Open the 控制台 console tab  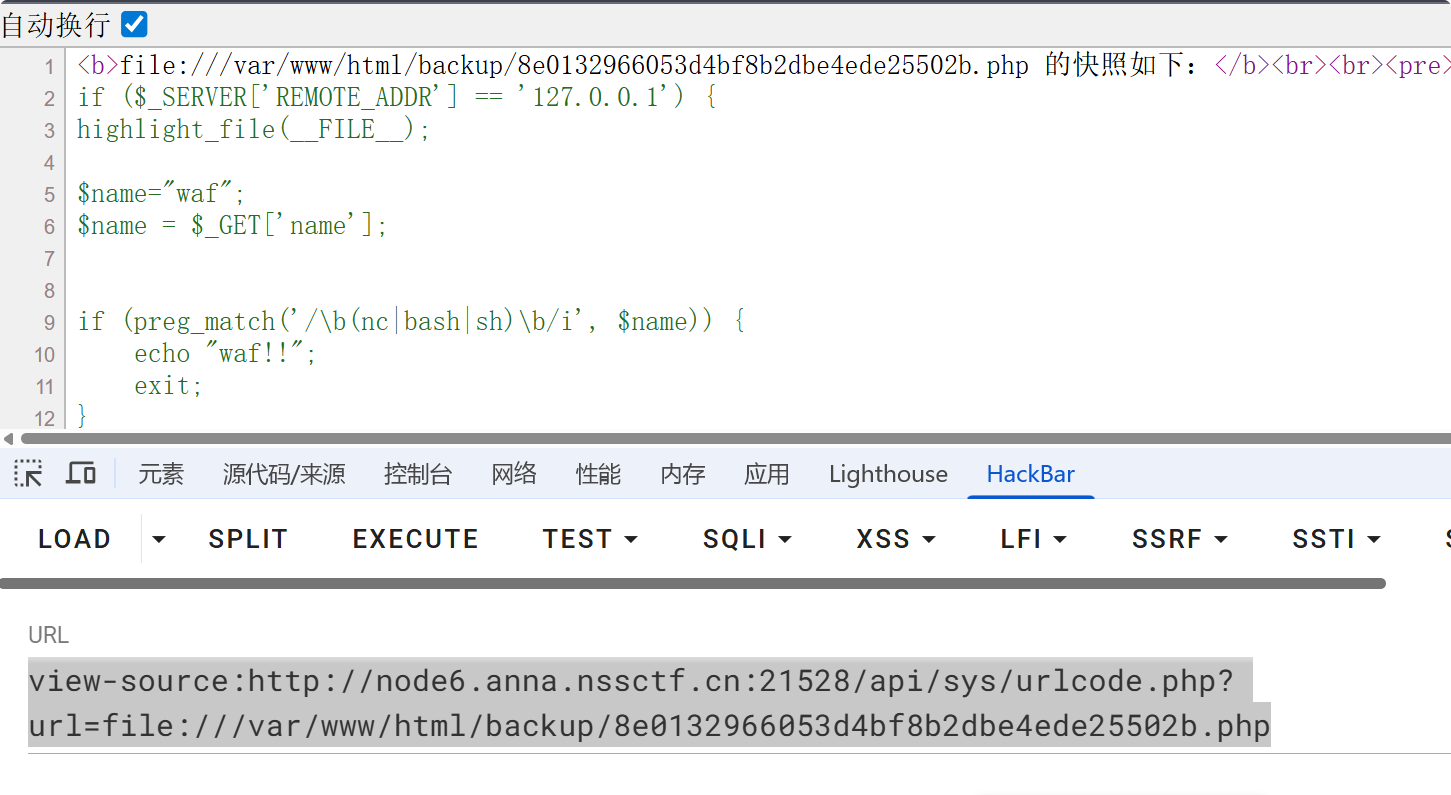tap(418, 474)
